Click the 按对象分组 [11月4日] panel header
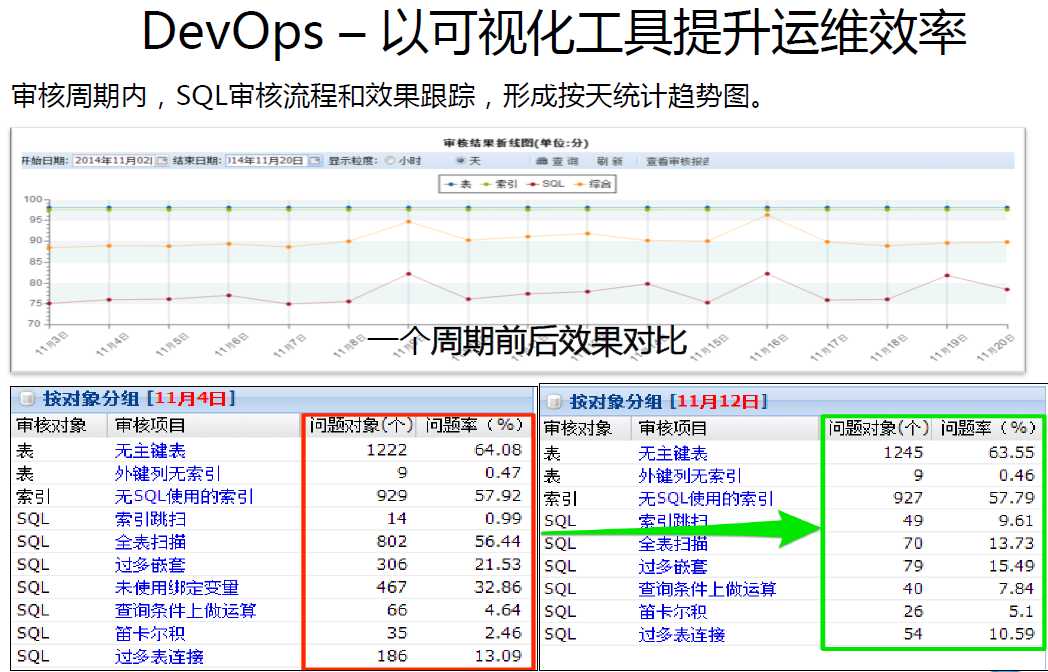 click(273, 400)
